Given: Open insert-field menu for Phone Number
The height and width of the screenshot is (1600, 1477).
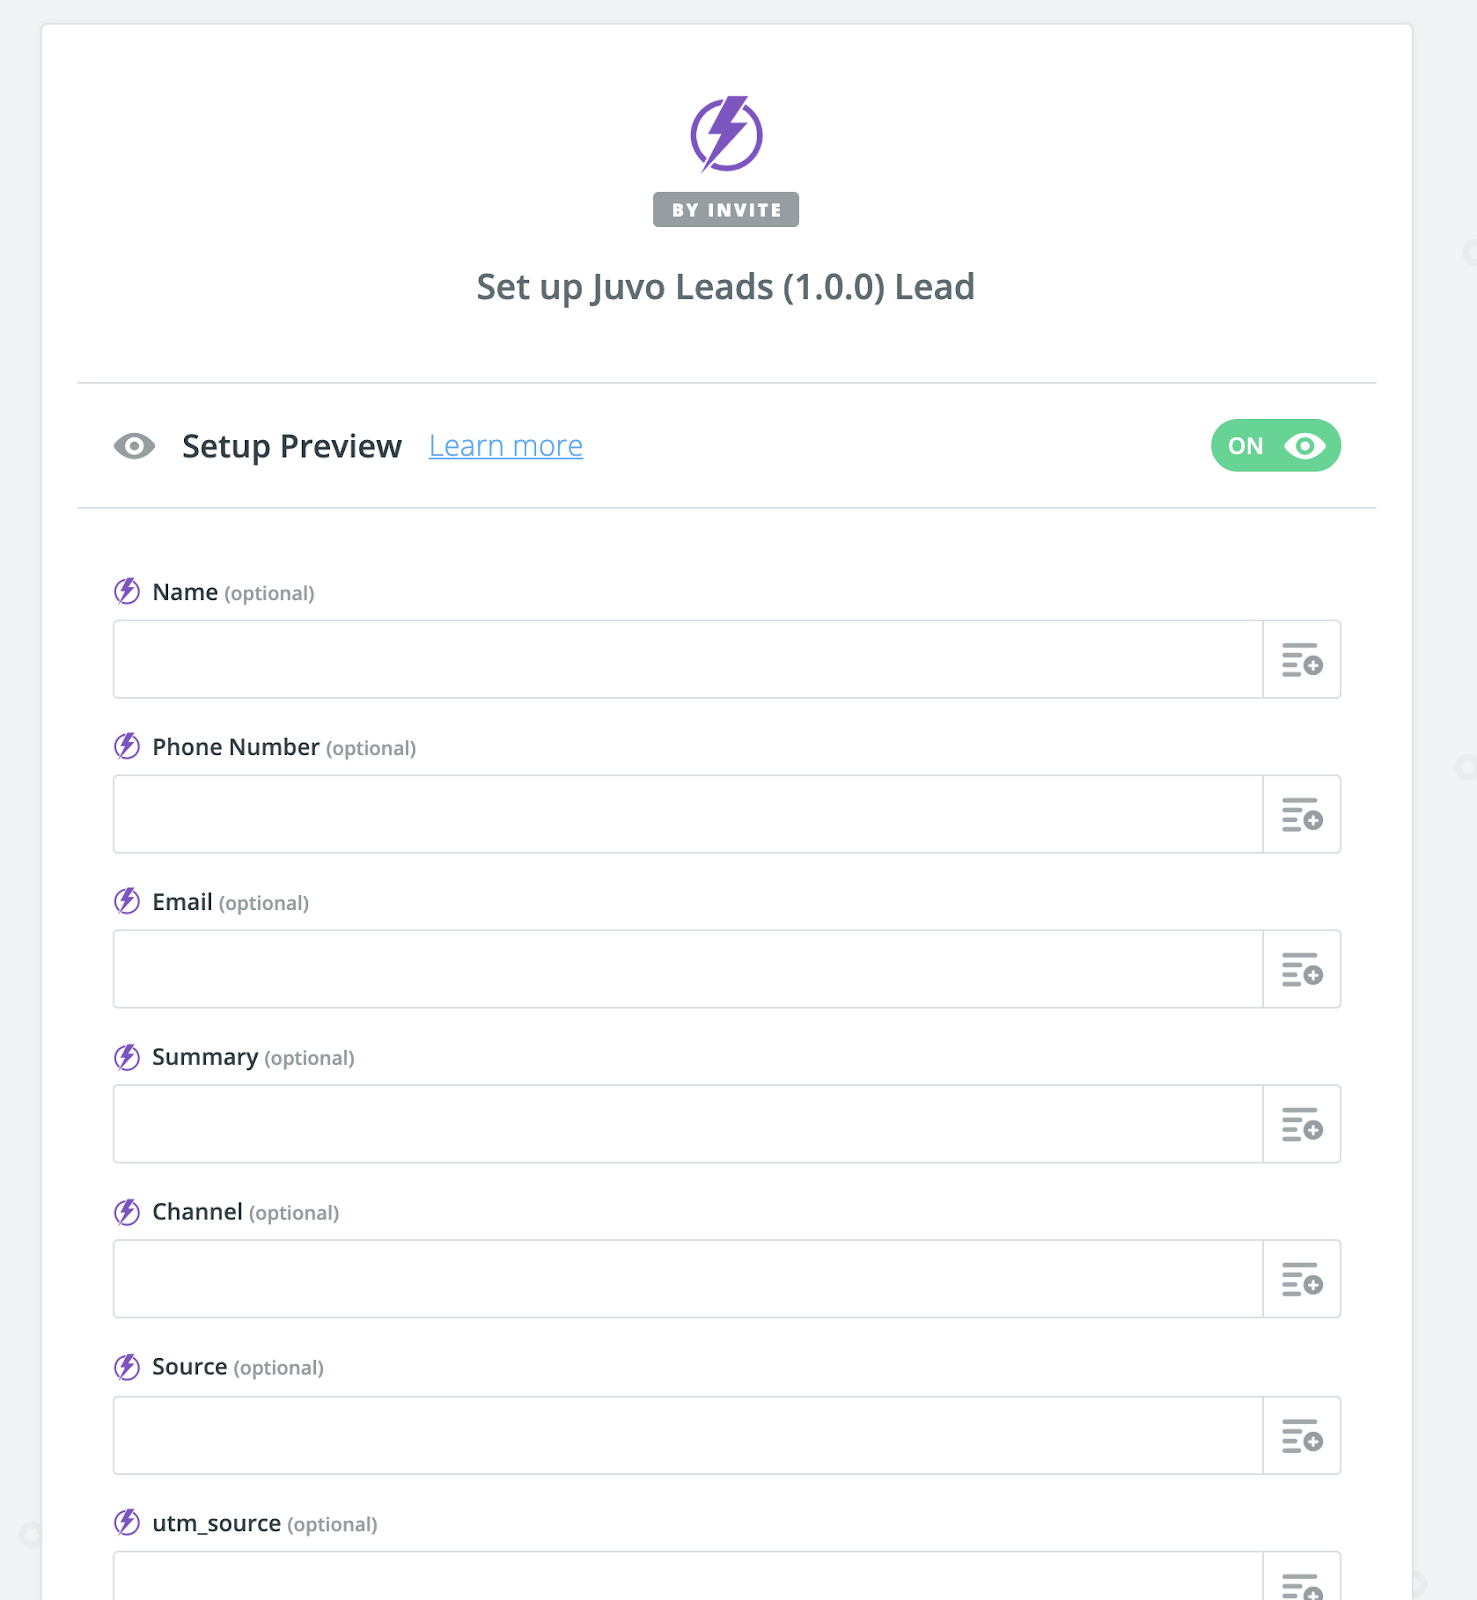Looking at the screenshot, I should (1301, 815).
